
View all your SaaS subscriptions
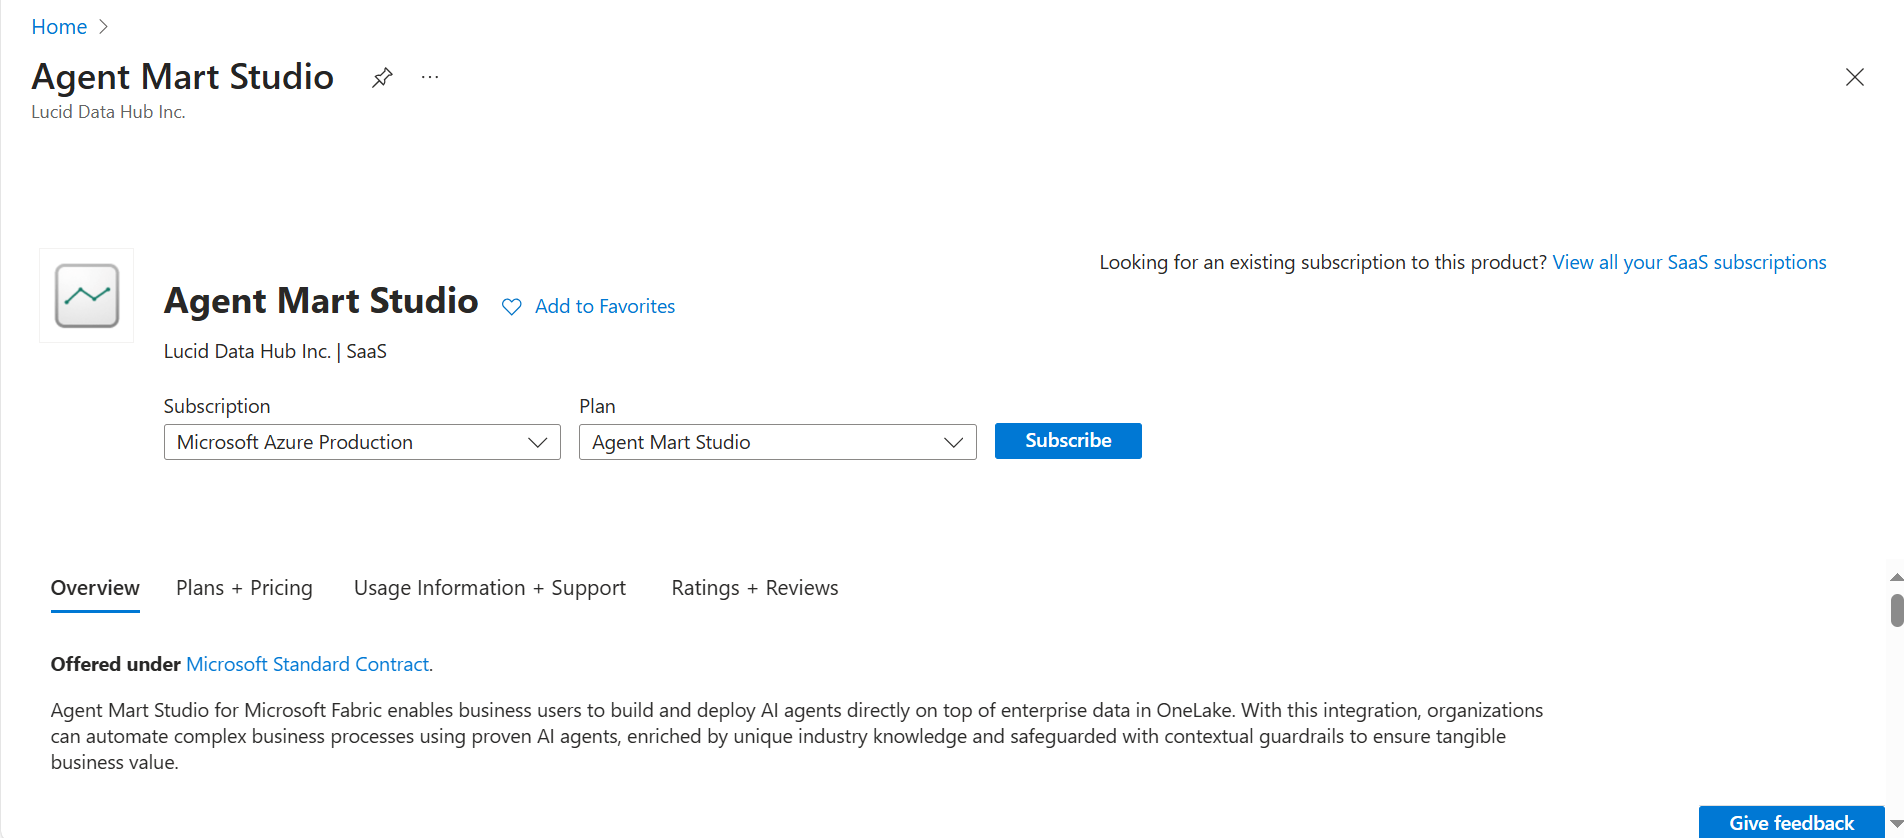point(1689,262)
